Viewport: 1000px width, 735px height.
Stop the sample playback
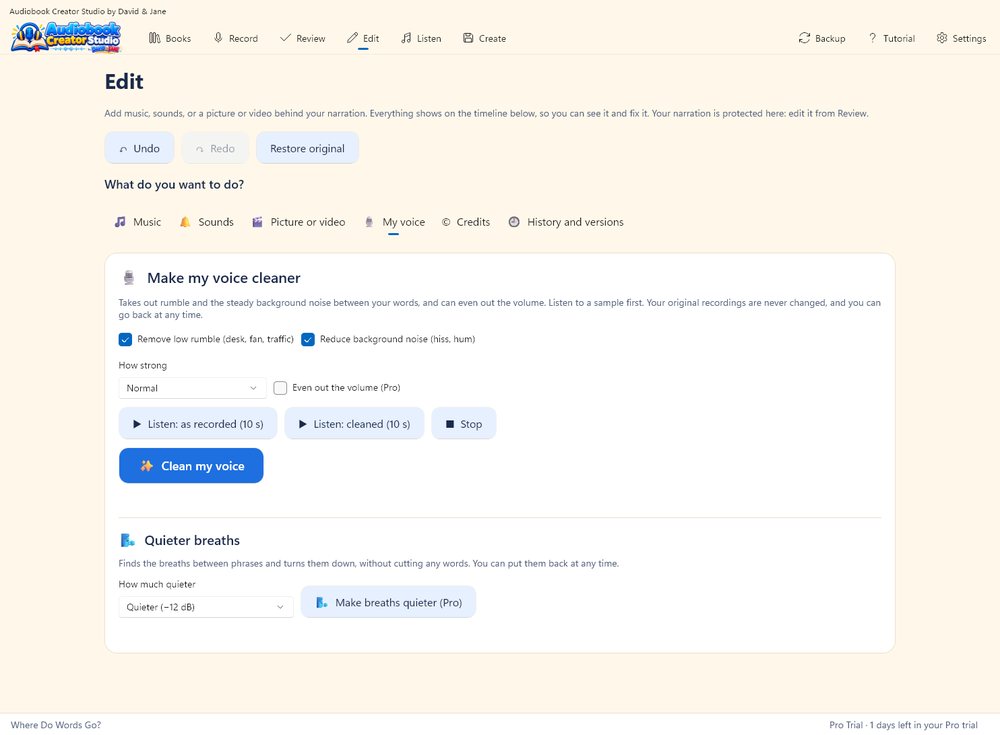[x=464, y=424]
